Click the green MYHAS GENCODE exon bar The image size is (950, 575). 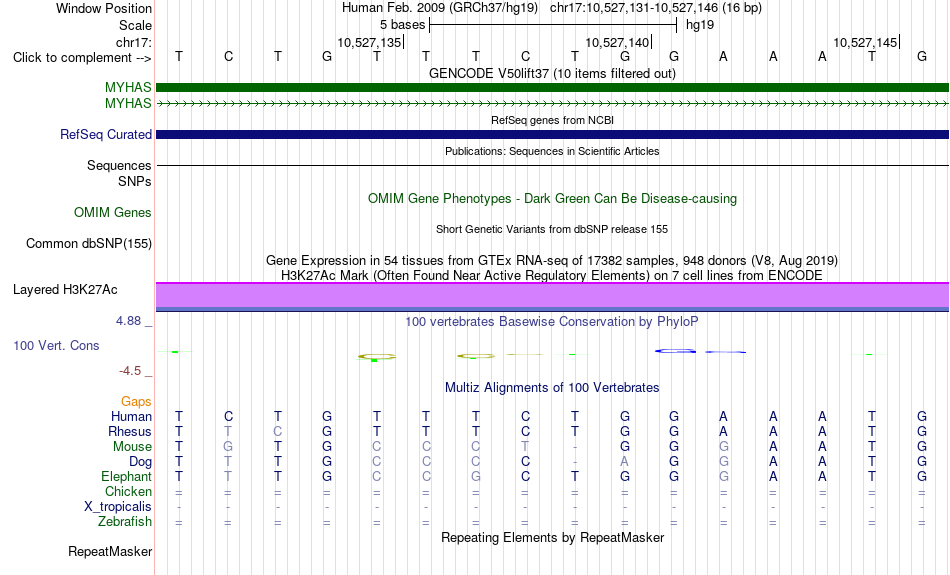coord(552,87)
